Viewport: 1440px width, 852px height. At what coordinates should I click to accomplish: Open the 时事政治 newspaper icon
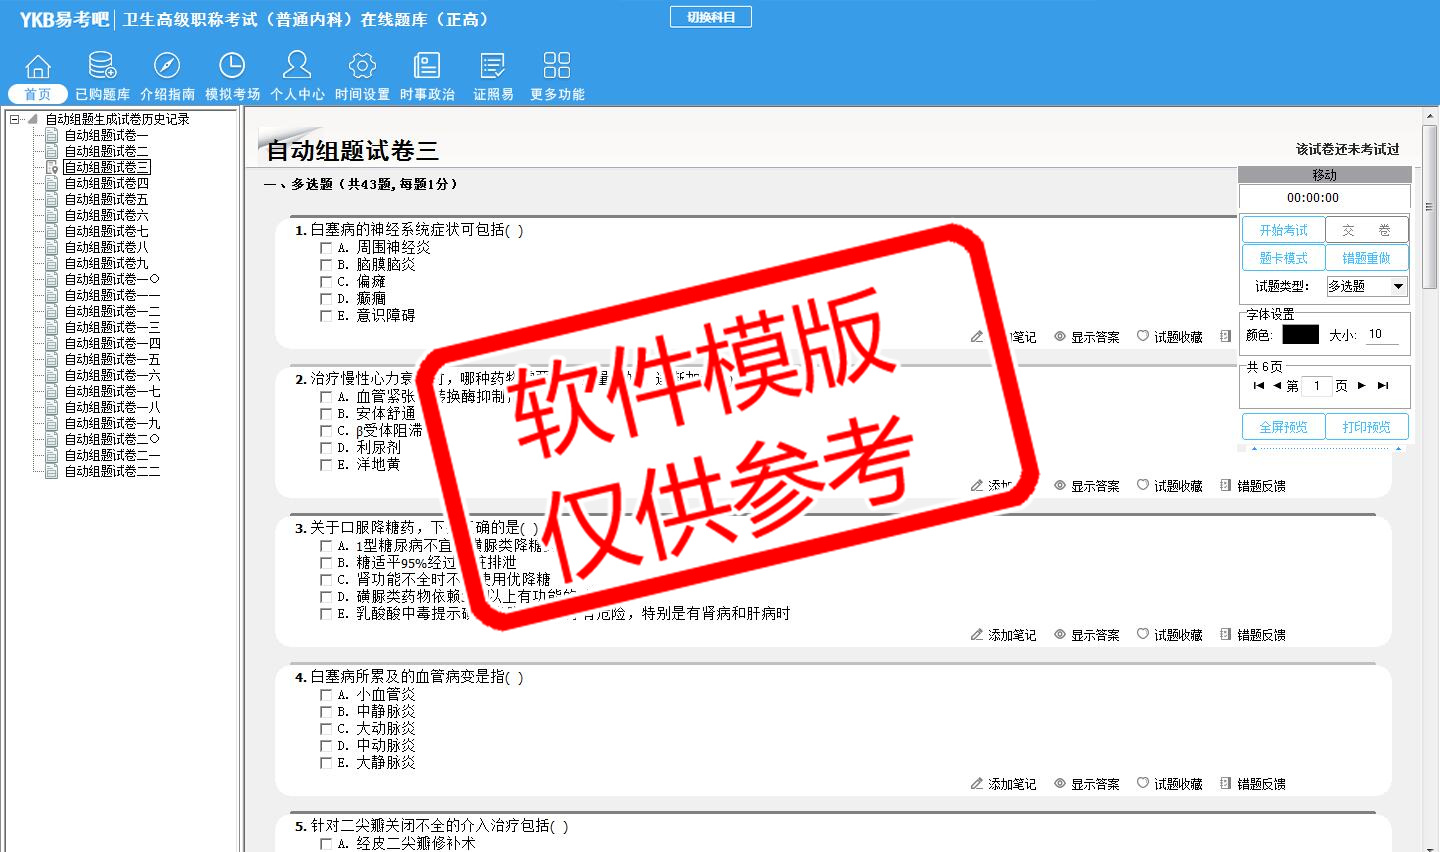click(x=427, y=67)
